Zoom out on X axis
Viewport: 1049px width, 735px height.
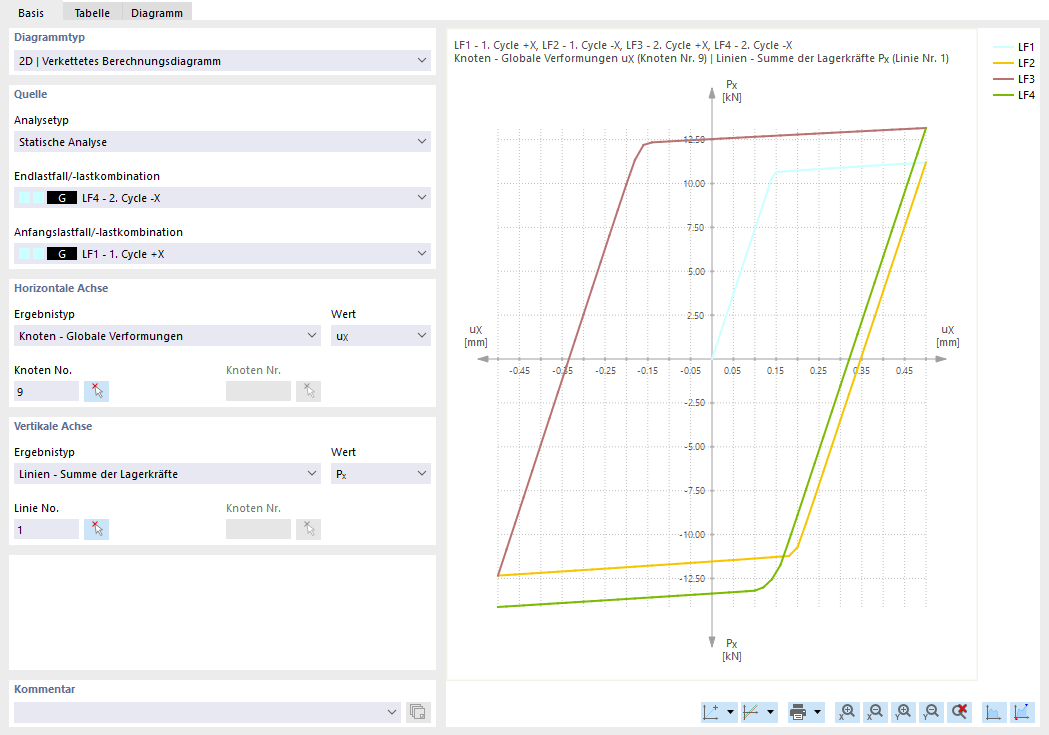(874, 712)
